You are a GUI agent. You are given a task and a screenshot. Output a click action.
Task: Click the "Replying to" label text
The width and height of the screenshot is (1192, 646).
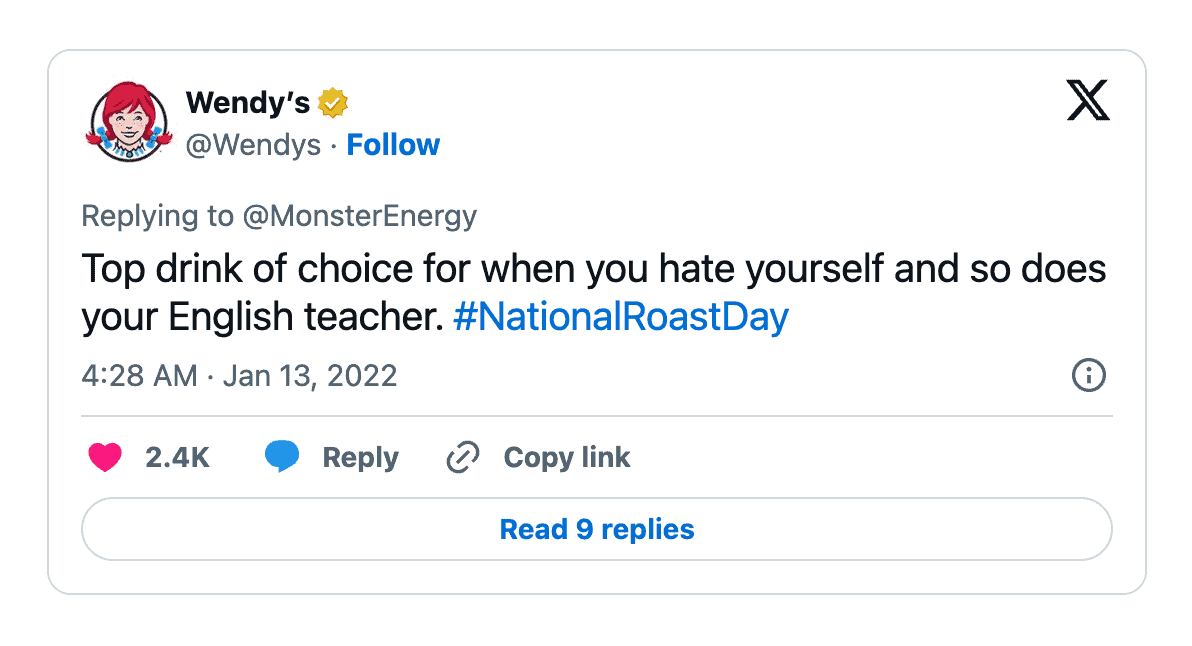coord(157,216)
